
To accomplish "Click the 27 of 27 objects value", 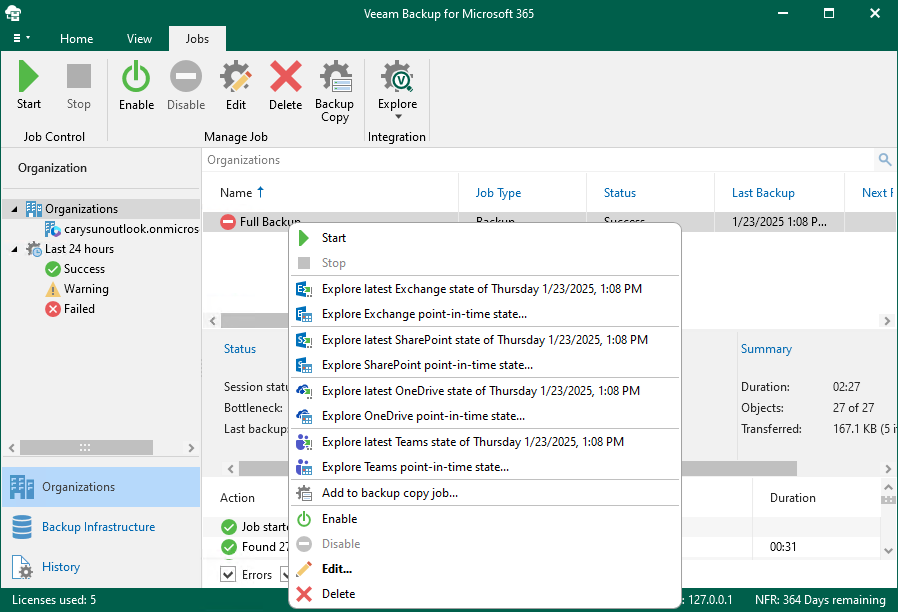I will click(853, 408).
